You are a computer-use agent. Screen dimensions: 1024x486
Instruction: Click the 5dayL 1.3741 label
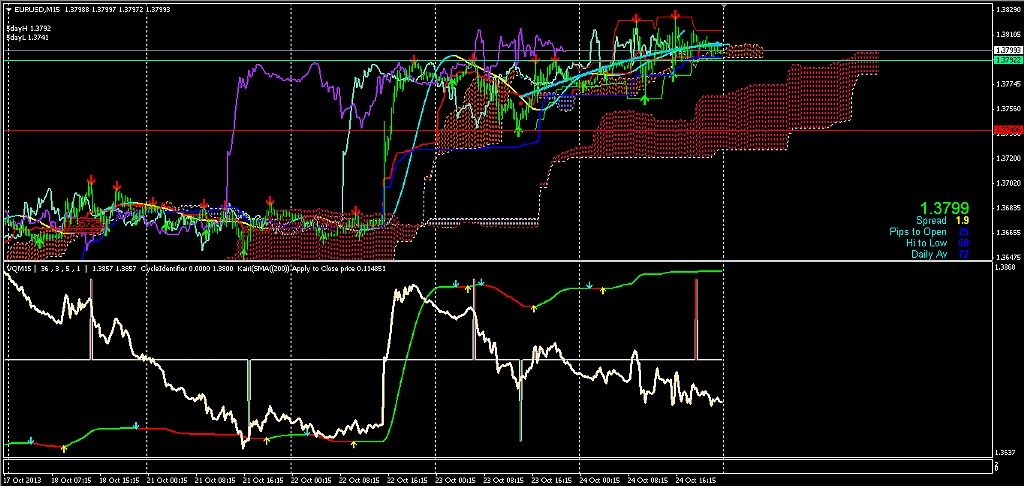click(x=28, y=38)
